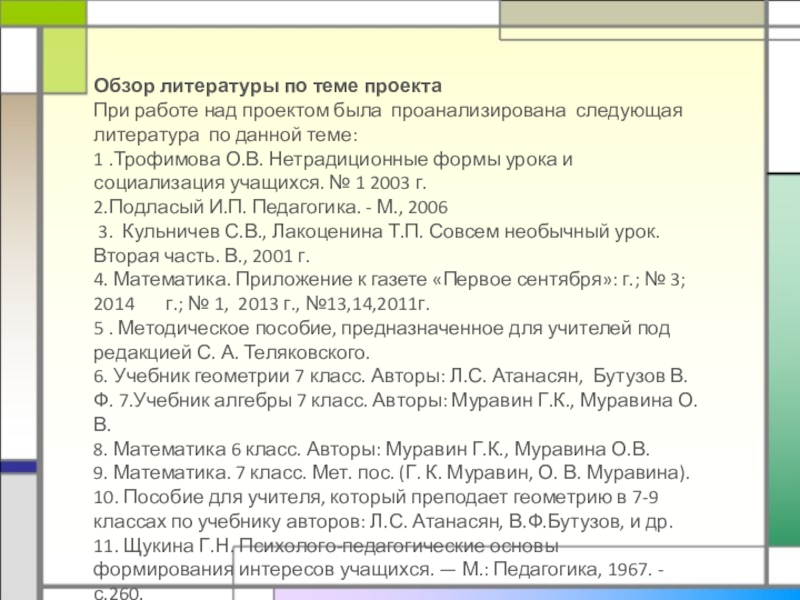Click the line 'литература по данной теме:'
Image resolution: width=800 pixels, height=600 pixels.
point(226,135)
